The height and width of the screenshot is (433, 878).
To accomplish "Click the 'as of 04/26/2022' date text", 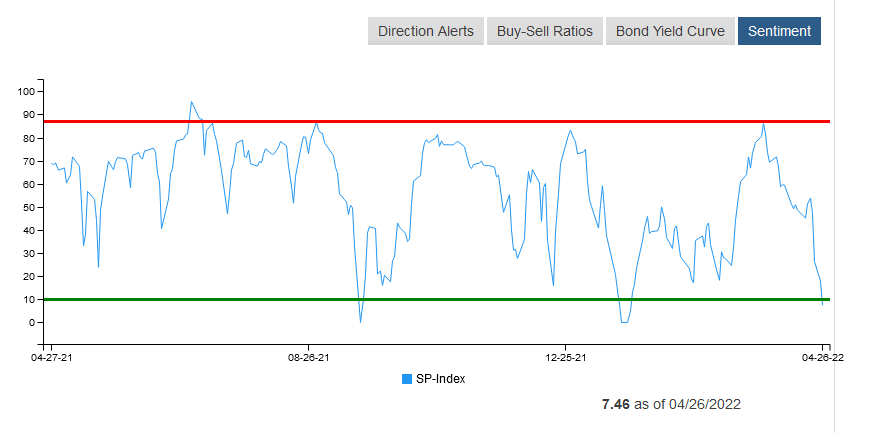I will [688, 404].
